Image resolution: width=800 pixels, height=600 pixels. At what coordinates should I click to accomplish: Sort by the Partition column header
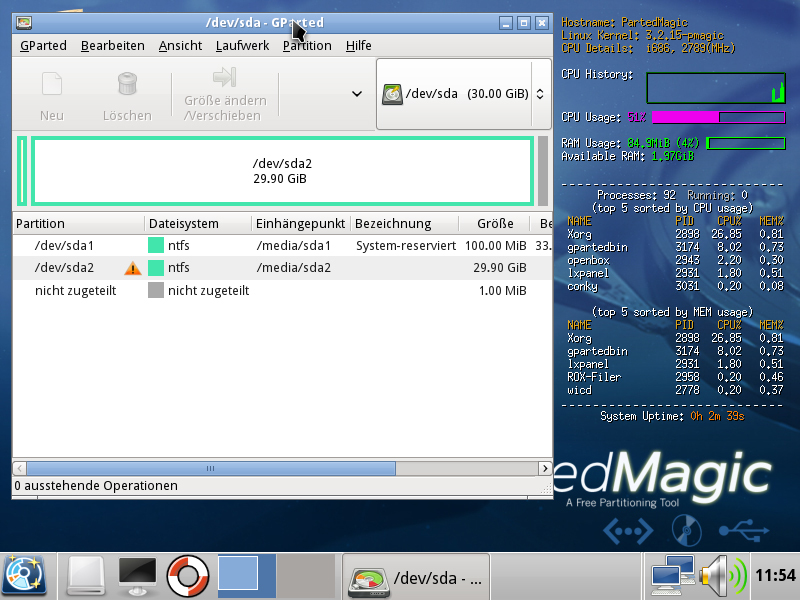[79, 223]
